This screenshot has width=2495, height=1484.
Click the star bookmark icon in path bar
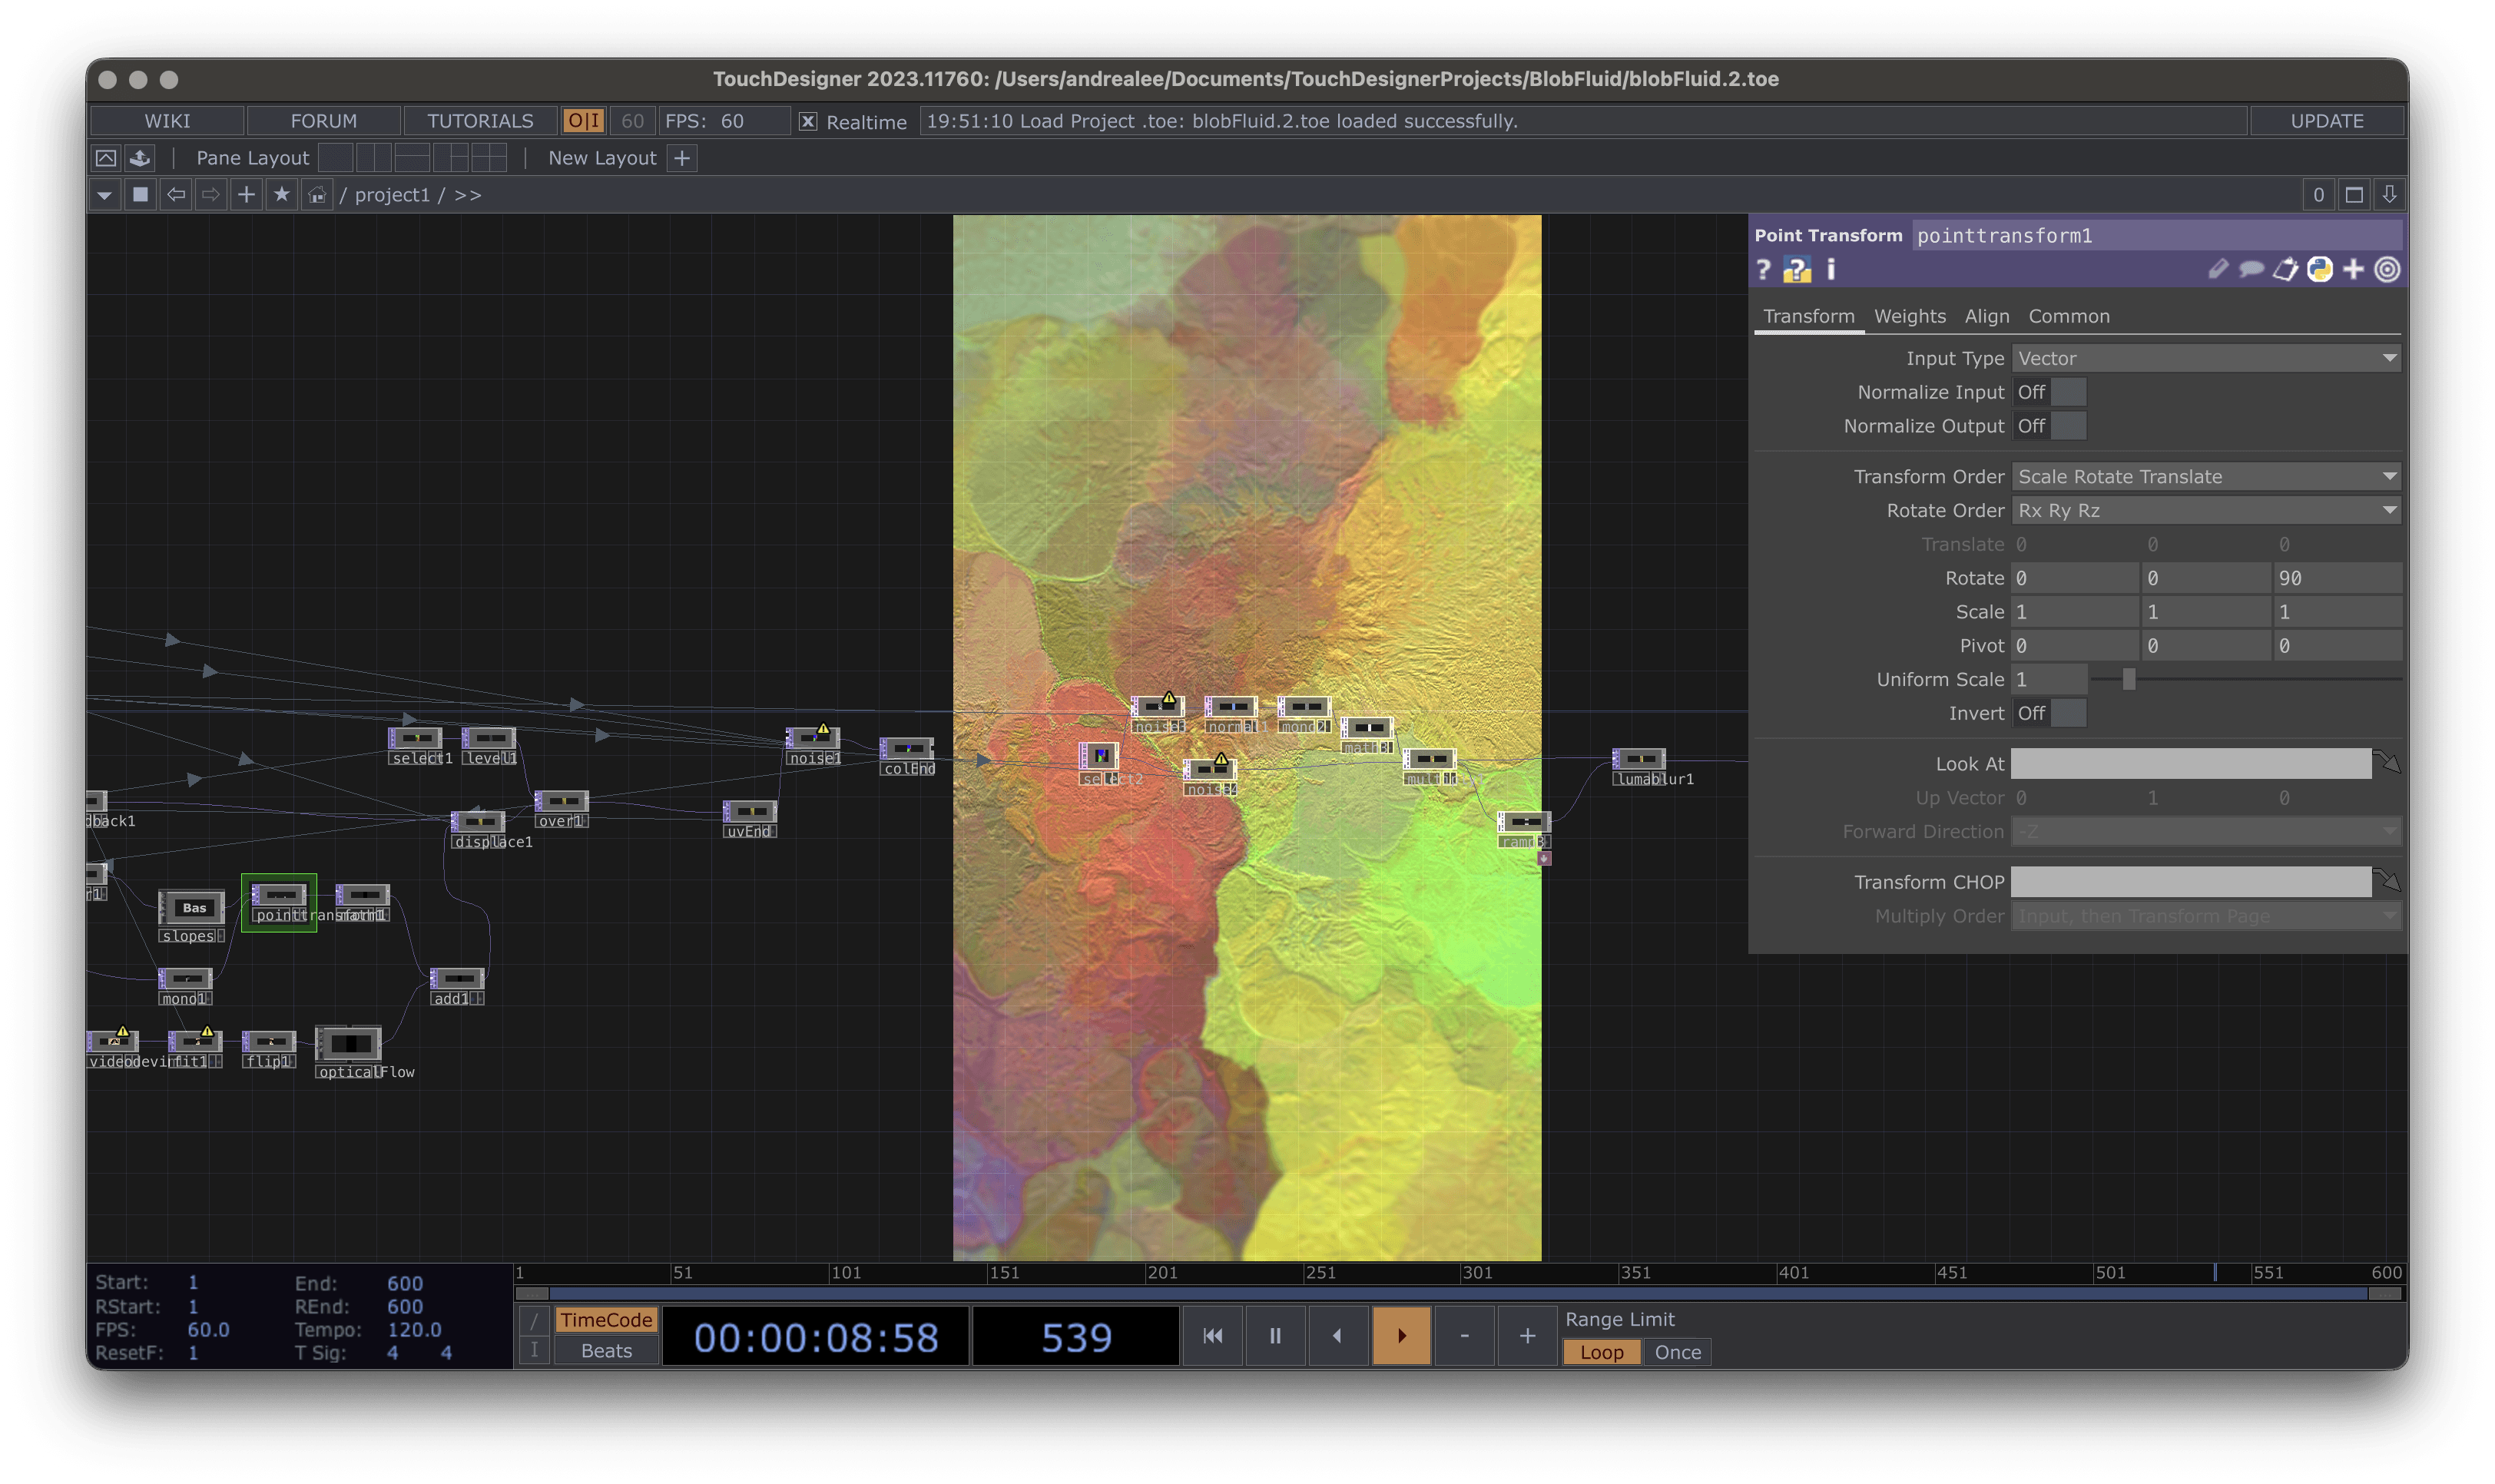(282, 195)
